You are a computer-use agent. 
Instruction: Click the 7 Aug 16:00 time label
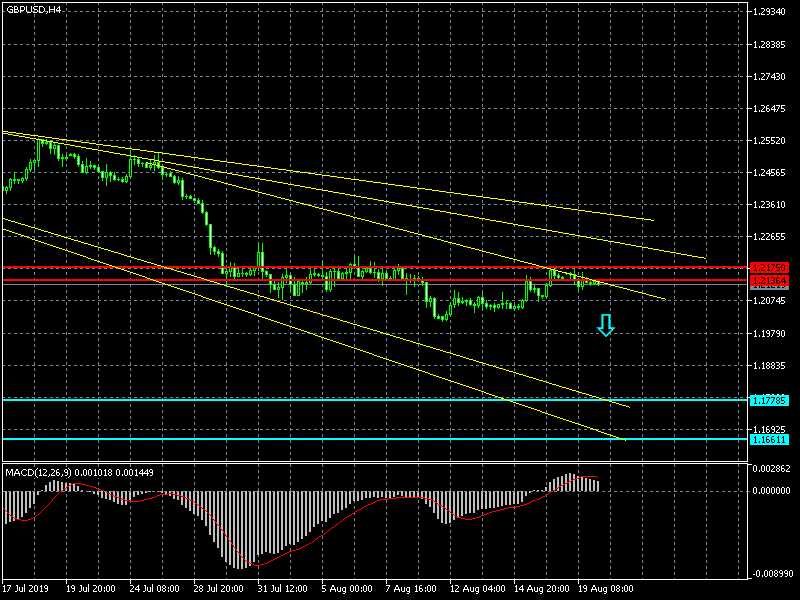click(411, 589)
